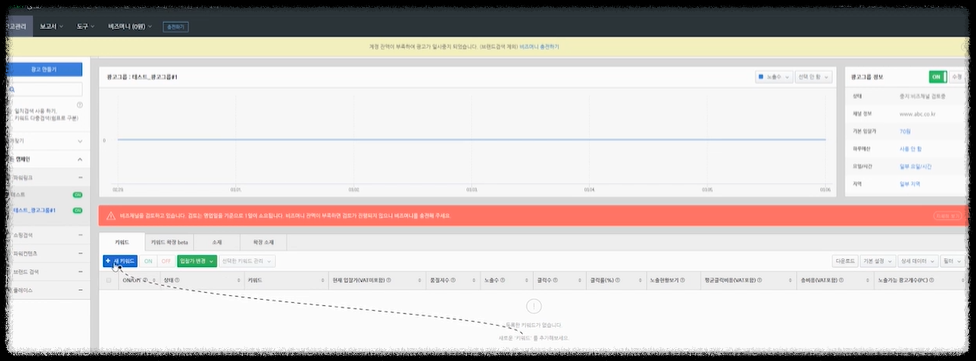Click the 일부 요일/시간 schedule link

pos(915,167)
